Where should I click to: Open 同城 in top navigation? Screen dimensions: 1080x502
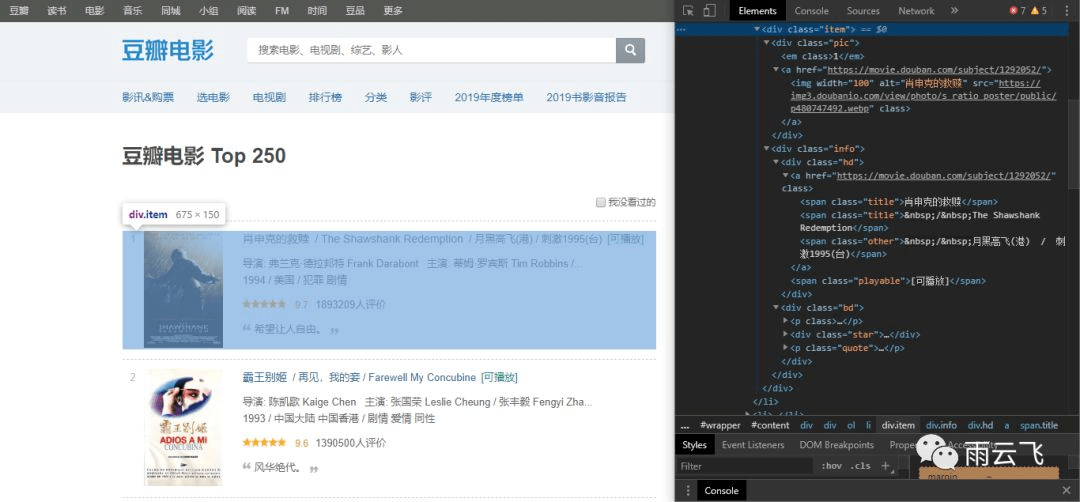[170, 10]
